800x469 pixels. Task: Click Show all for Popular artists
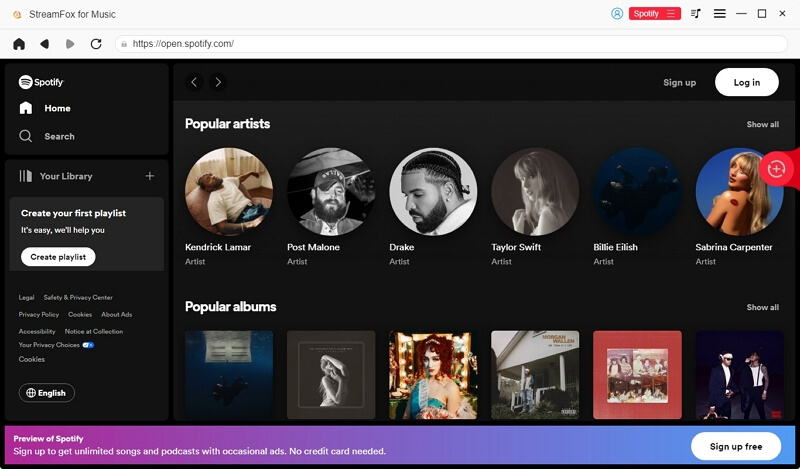[762, 125]
